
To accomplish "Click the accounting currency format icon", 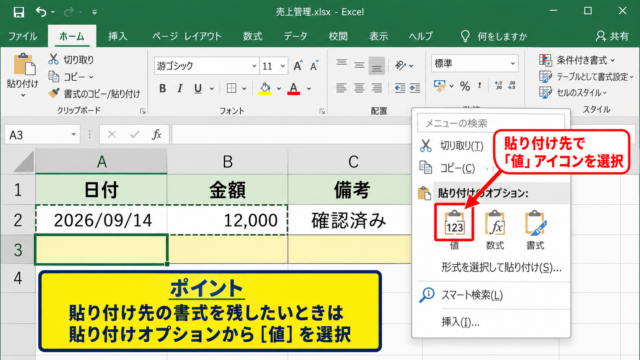I will coord(439,86).
